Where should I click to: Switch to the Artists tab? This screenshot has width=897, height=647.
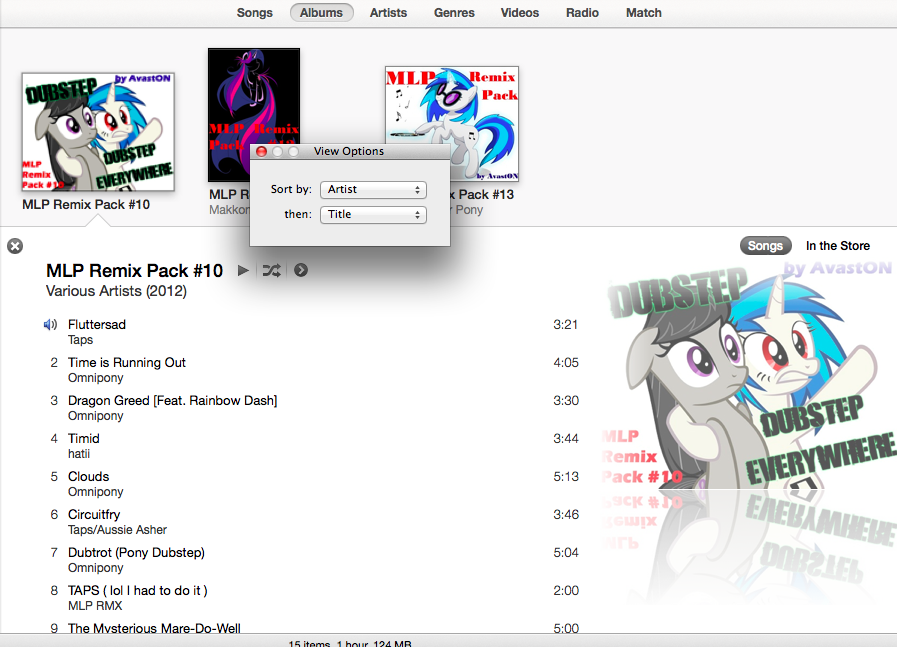(388, 13)
